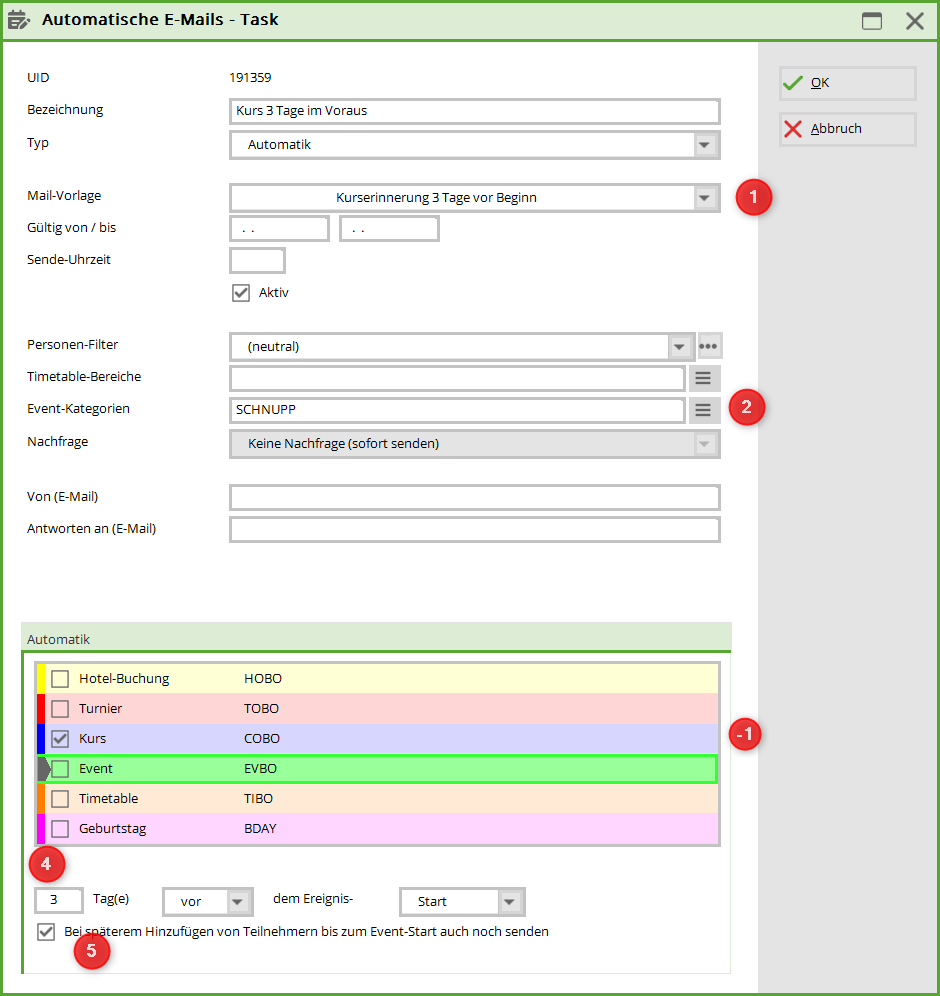Image resolution: width=940 pixels, height=996 pixels.
Task: Click into the Sende-Uhrzeit field
Action: [x=257, y=260]
